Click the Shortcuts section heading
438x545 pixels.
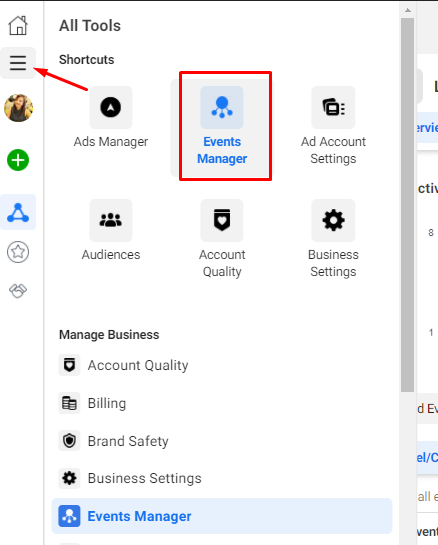pyautogui.click(x=87, y=59)
